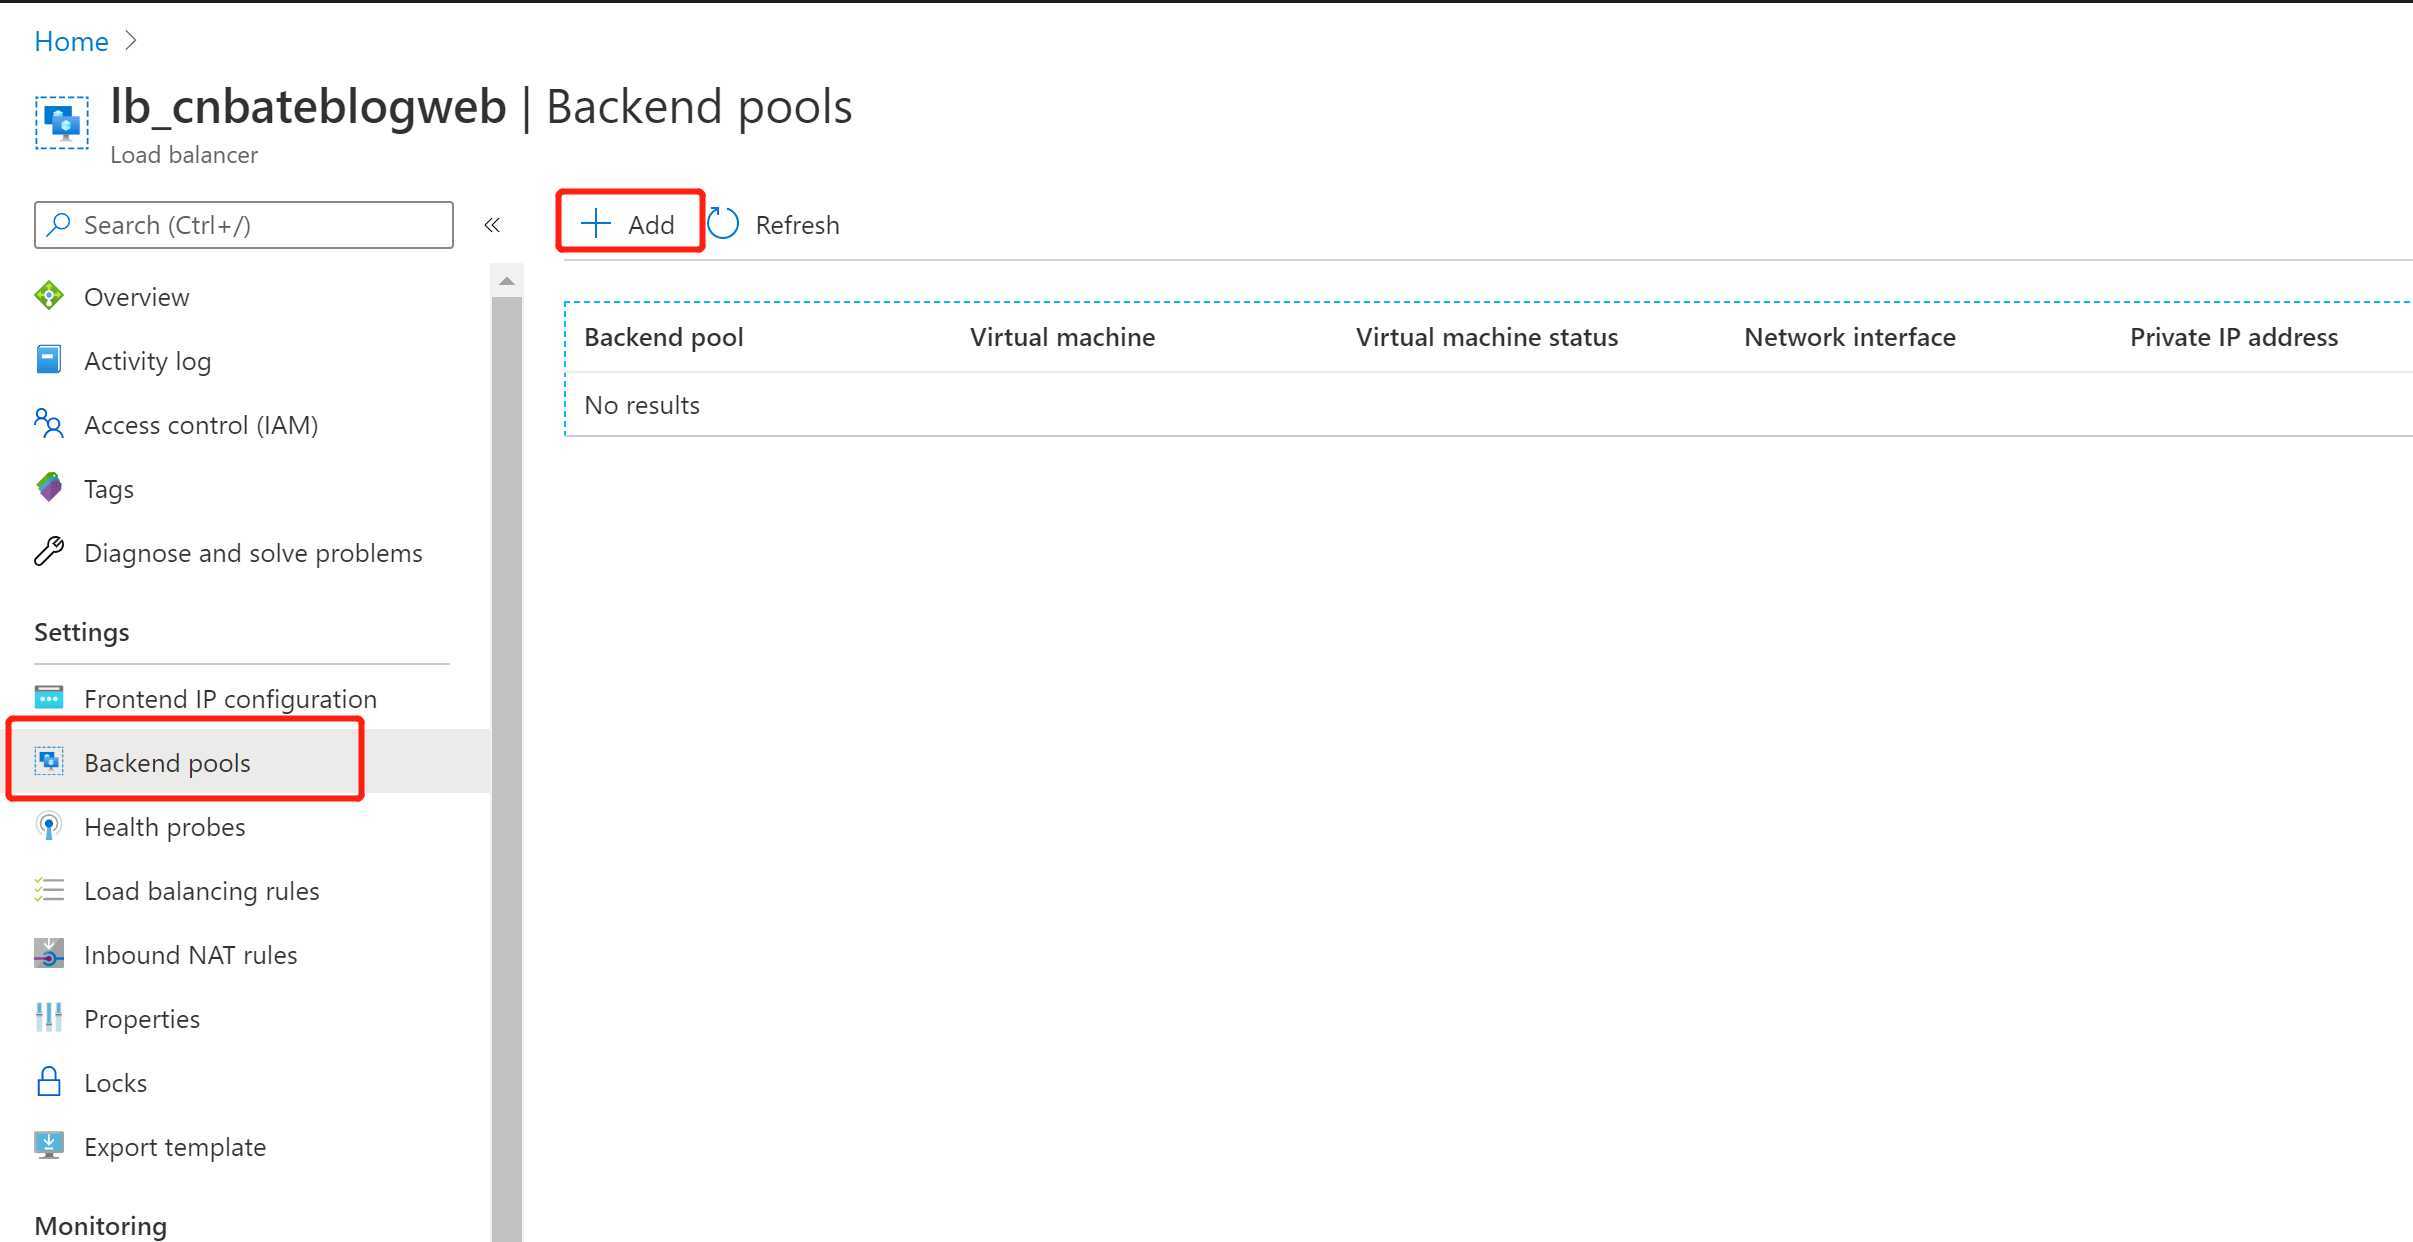Collapse the sidebar with double chevron
Image resolution: width=2413 pixels, height=1242 pixels.
click(x=492, y=225)
